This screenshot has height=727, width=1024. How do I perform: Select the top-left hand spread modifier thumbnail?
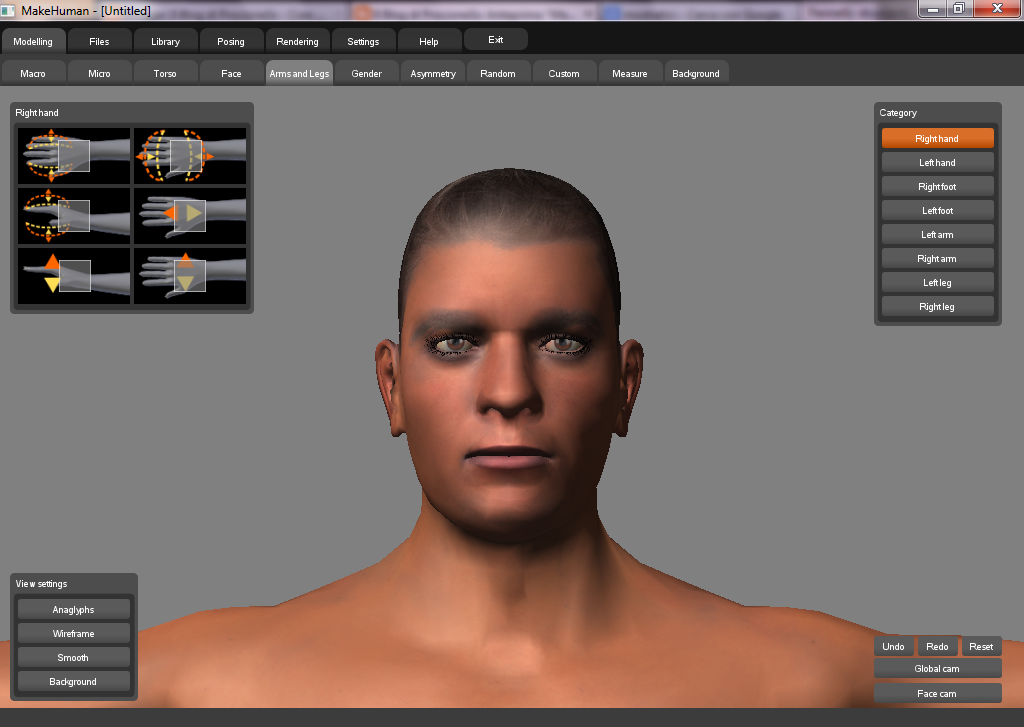point(74,155)
